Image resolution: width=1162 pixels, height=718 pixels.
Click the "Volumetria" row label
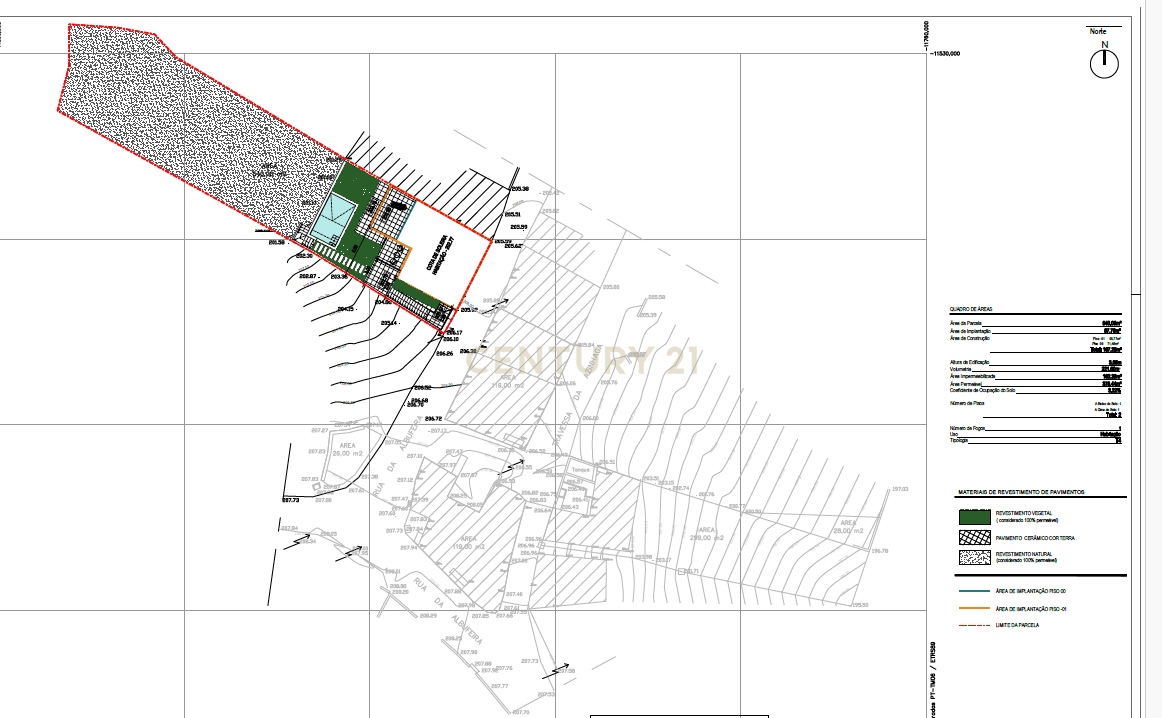tap(960, 369)
